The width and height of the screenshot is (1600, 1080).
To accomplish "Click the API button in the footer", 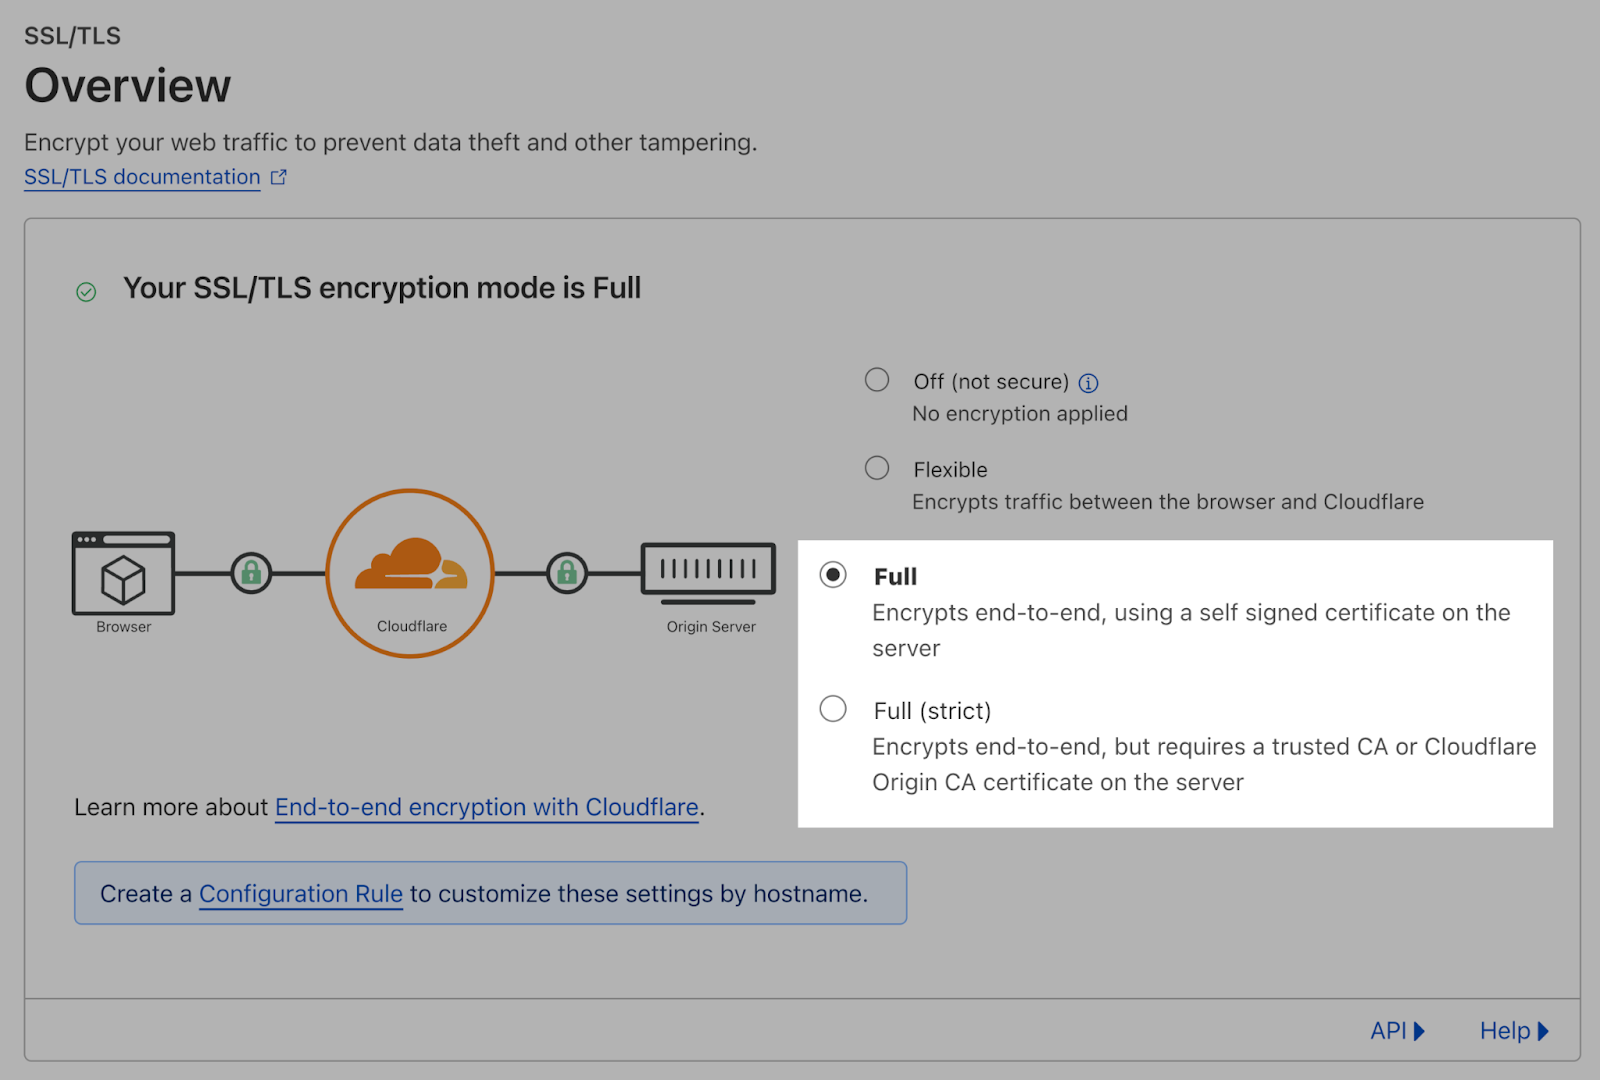I will [x=1390, y=1031].
